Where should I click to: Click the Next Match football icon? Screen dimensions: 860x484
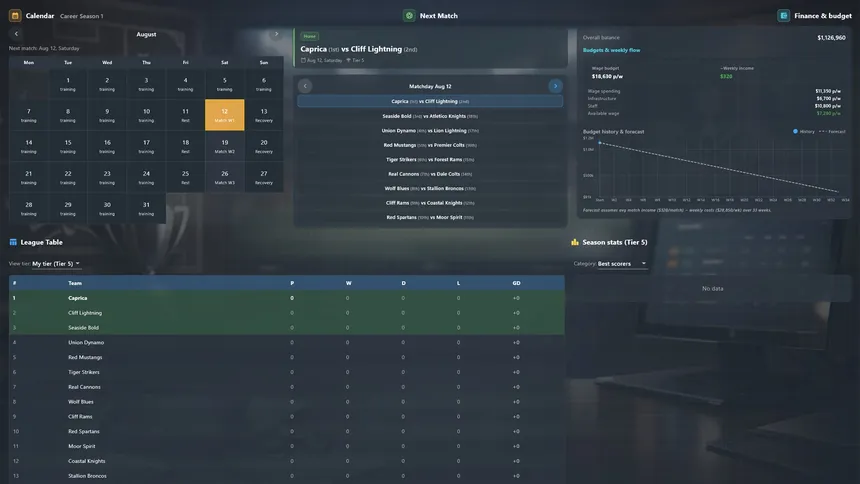point(409,16)
